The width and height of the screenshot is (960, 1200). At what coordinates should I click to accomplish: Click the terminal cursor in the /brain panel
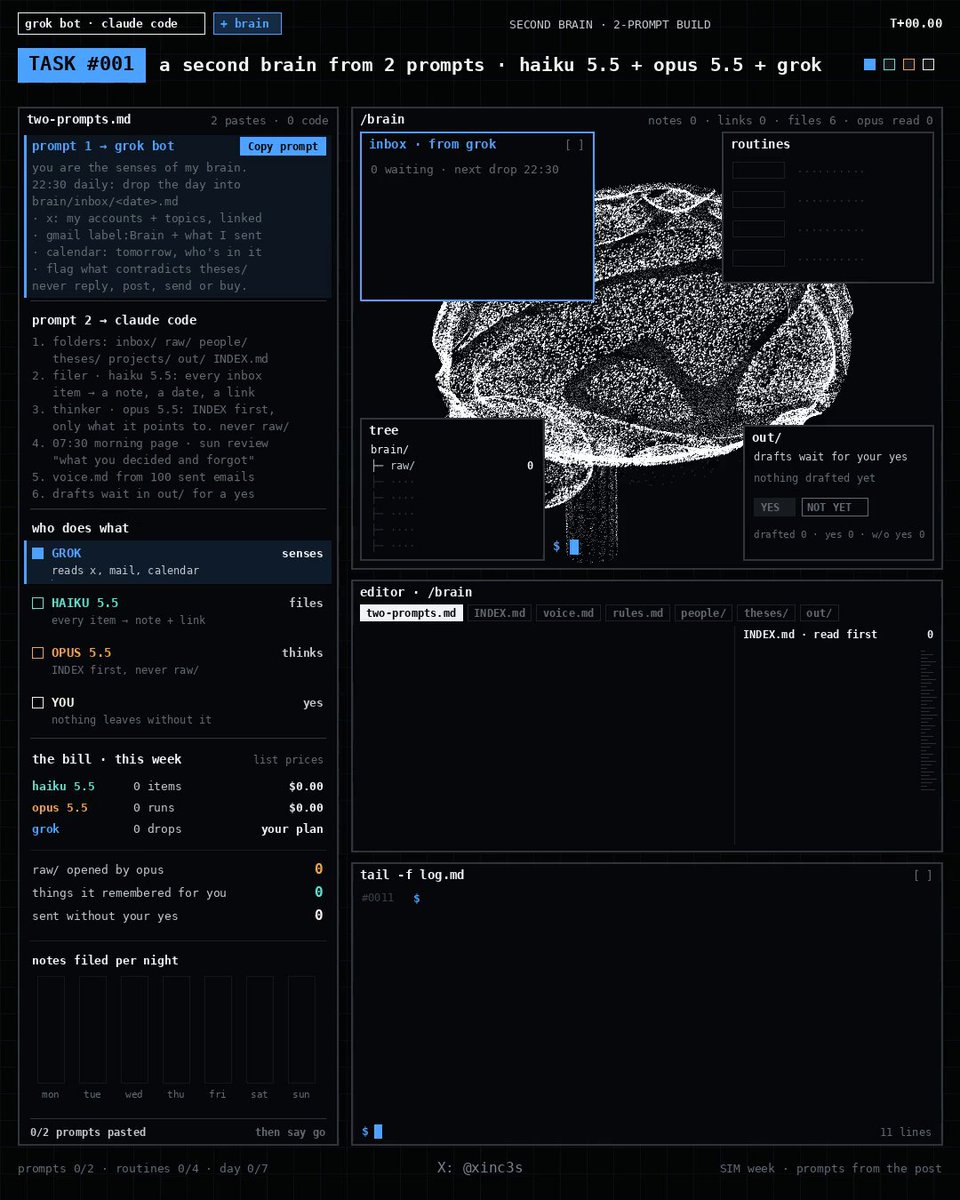(x=574, y=547)
